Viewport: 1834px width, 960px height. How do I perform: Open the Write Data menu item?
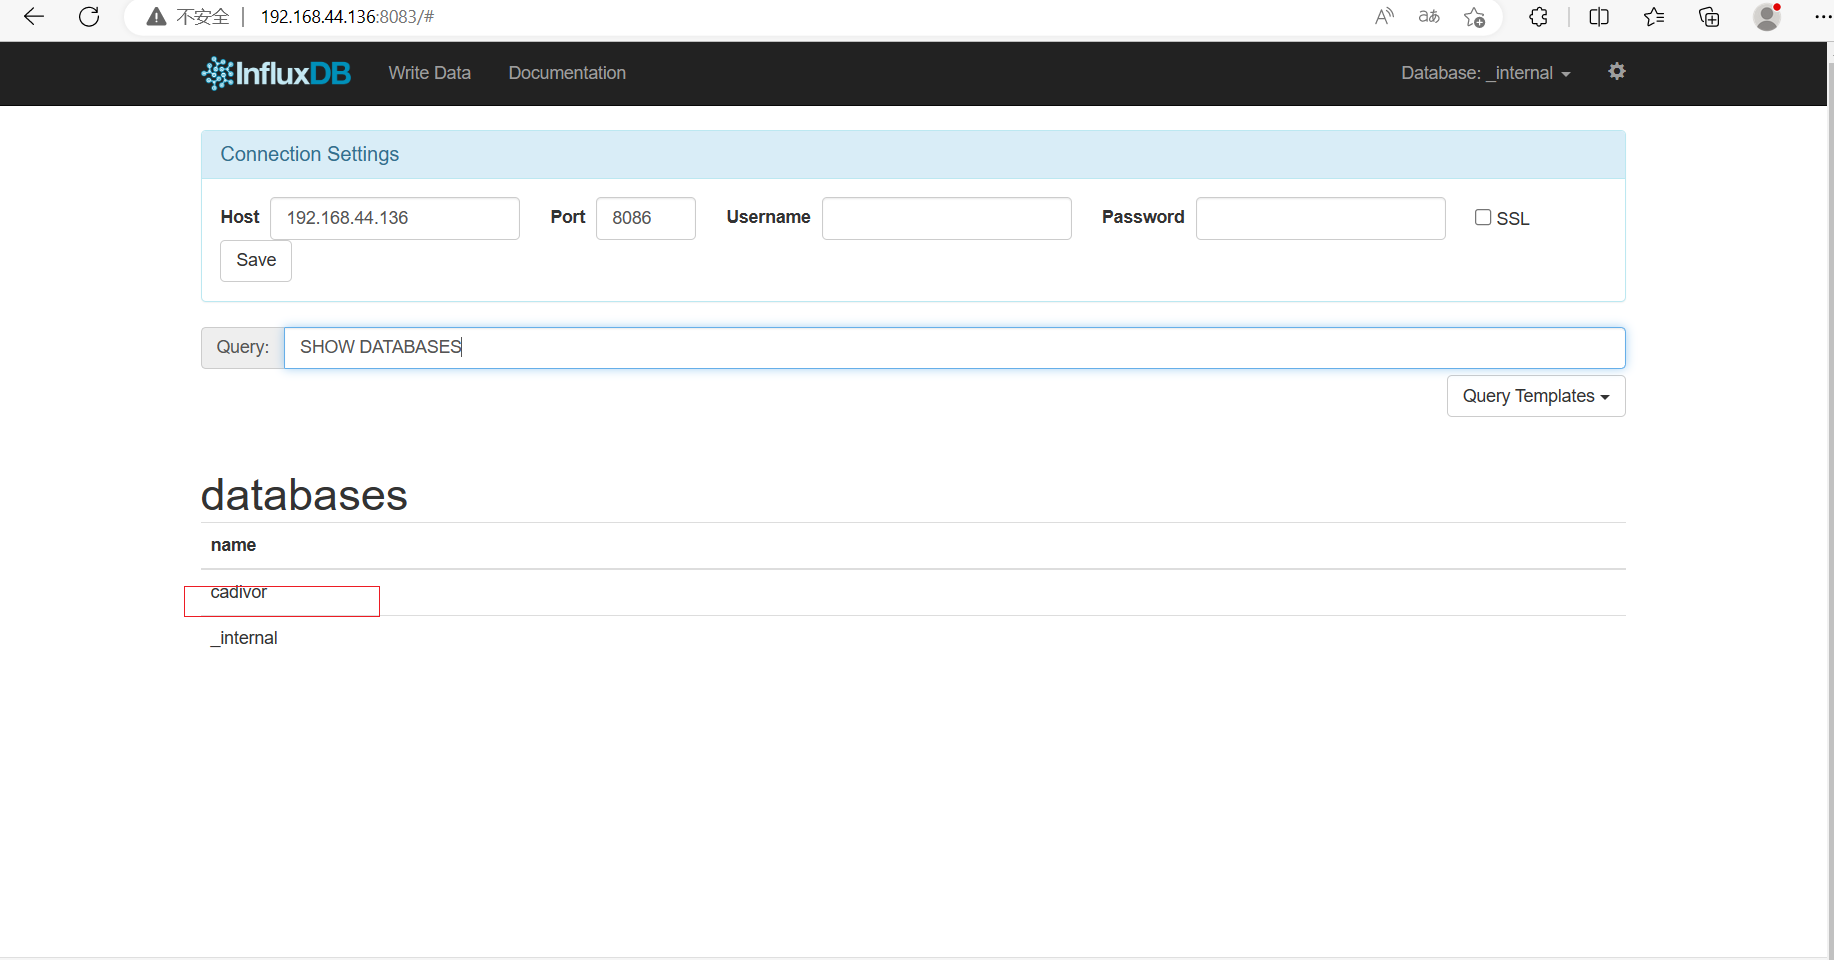click(430, 73)
